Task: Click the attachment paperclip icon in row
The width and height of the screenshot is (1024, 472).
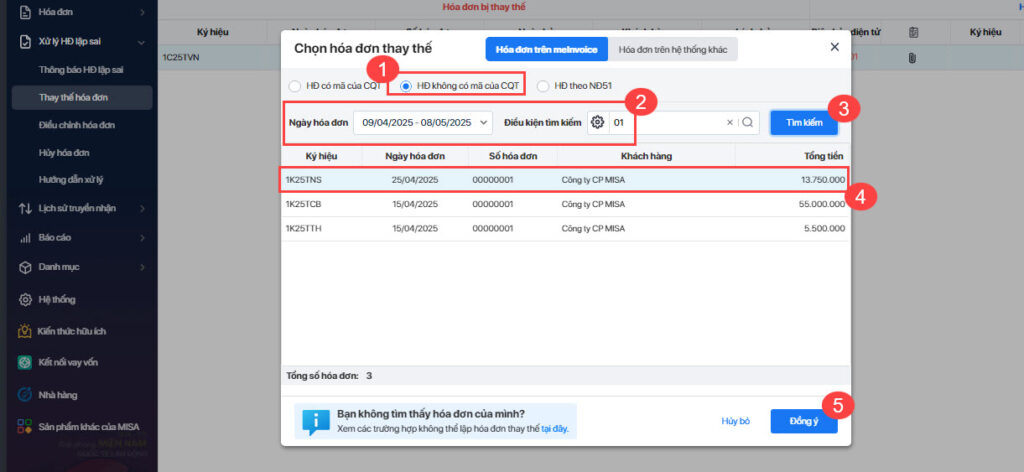Action: 912,57
